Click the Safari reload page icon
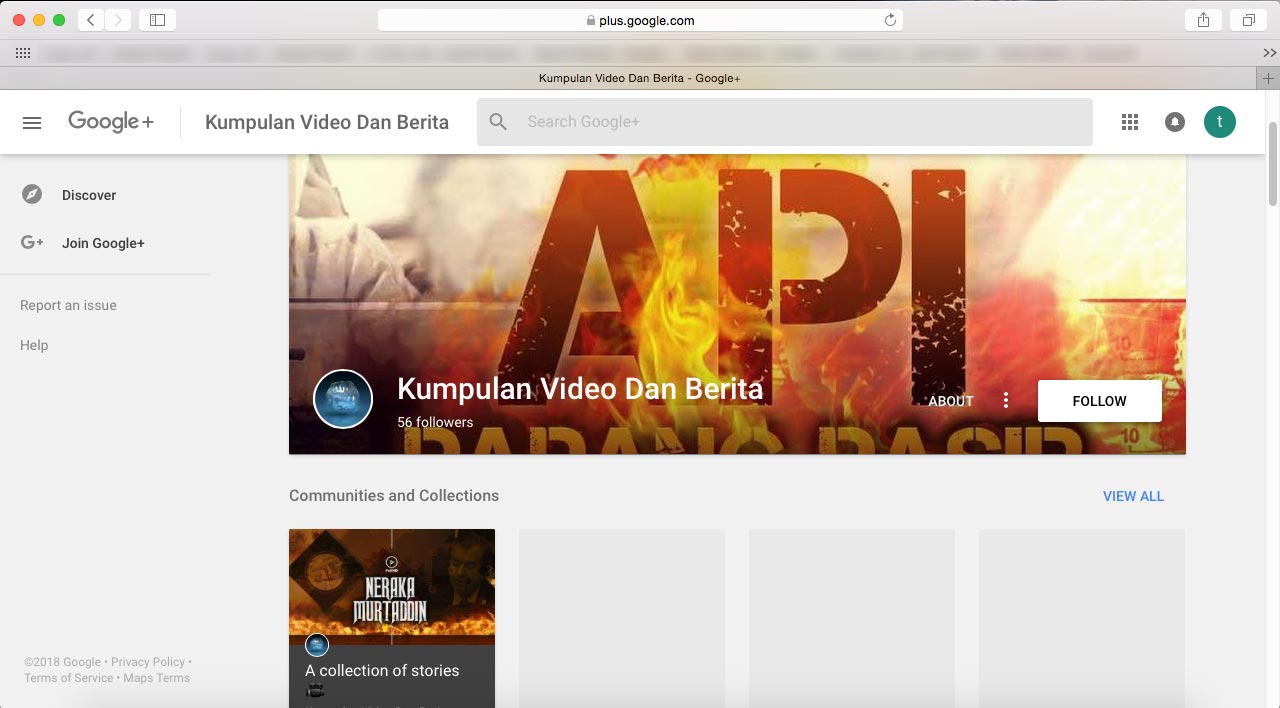Image resolution: width=1280 pixels, height=708 pixels. click(x=890, y=20)
